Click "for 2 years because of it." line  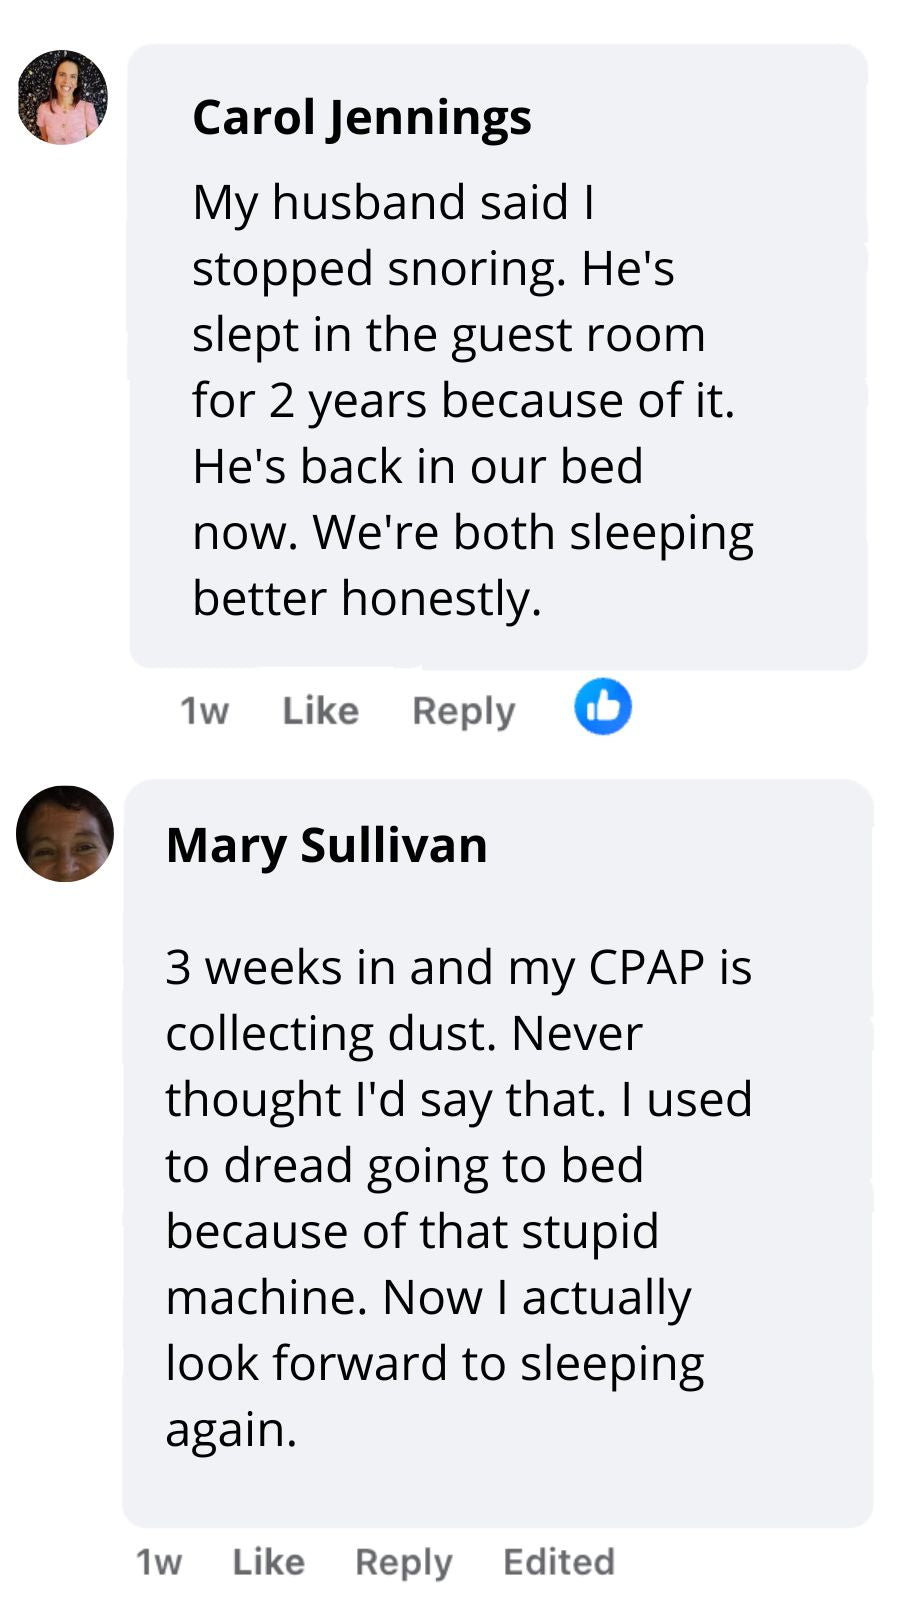[463, 400]
